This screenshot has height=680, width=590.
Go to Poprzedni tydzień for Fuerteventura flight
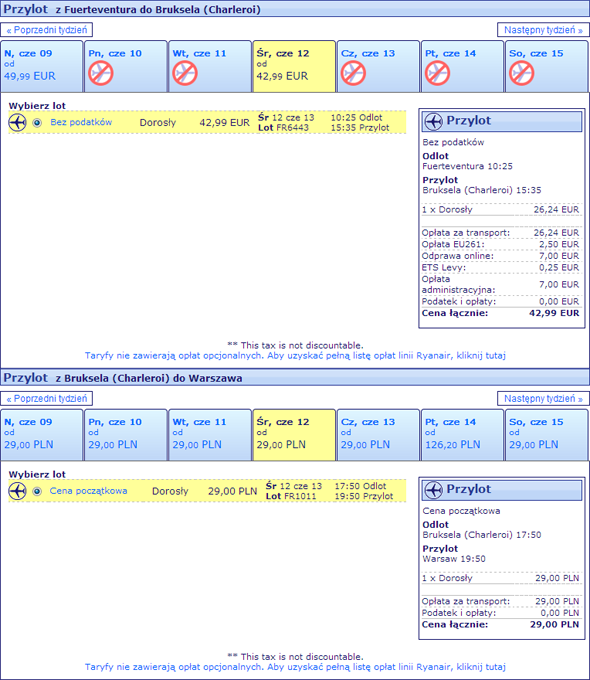pos(46,30)
